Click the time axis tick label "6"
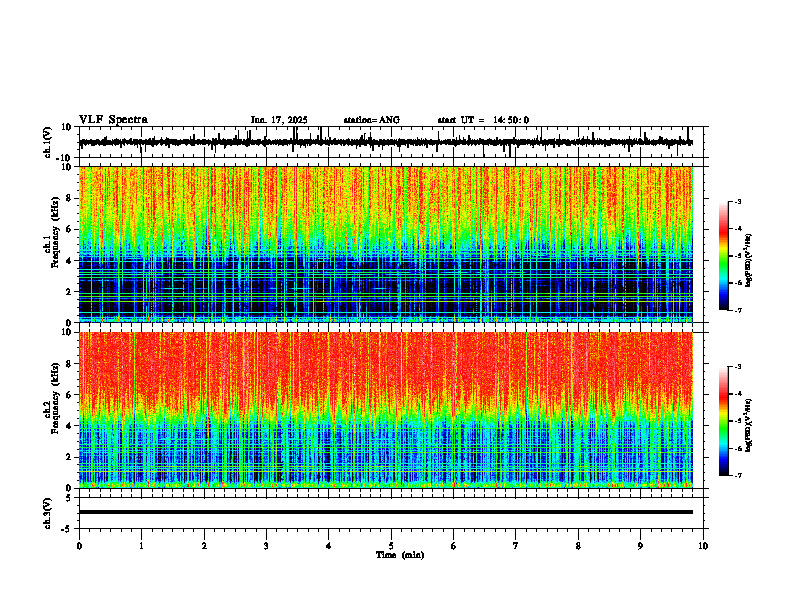This screenshot has height=612, width=792. point(454,546)
